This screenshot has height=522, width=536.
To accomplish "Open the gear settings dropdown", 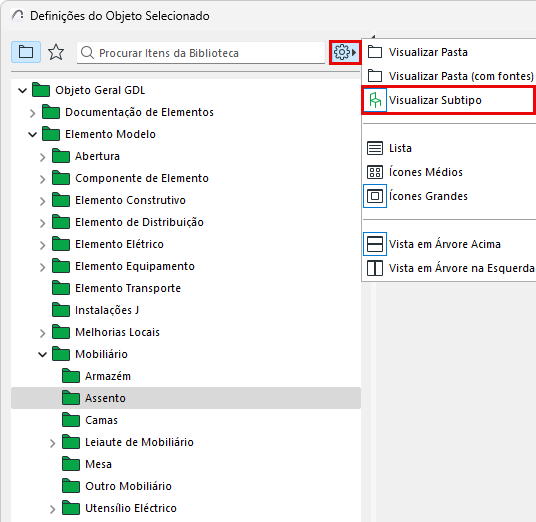I will click(x=345, y=52).
